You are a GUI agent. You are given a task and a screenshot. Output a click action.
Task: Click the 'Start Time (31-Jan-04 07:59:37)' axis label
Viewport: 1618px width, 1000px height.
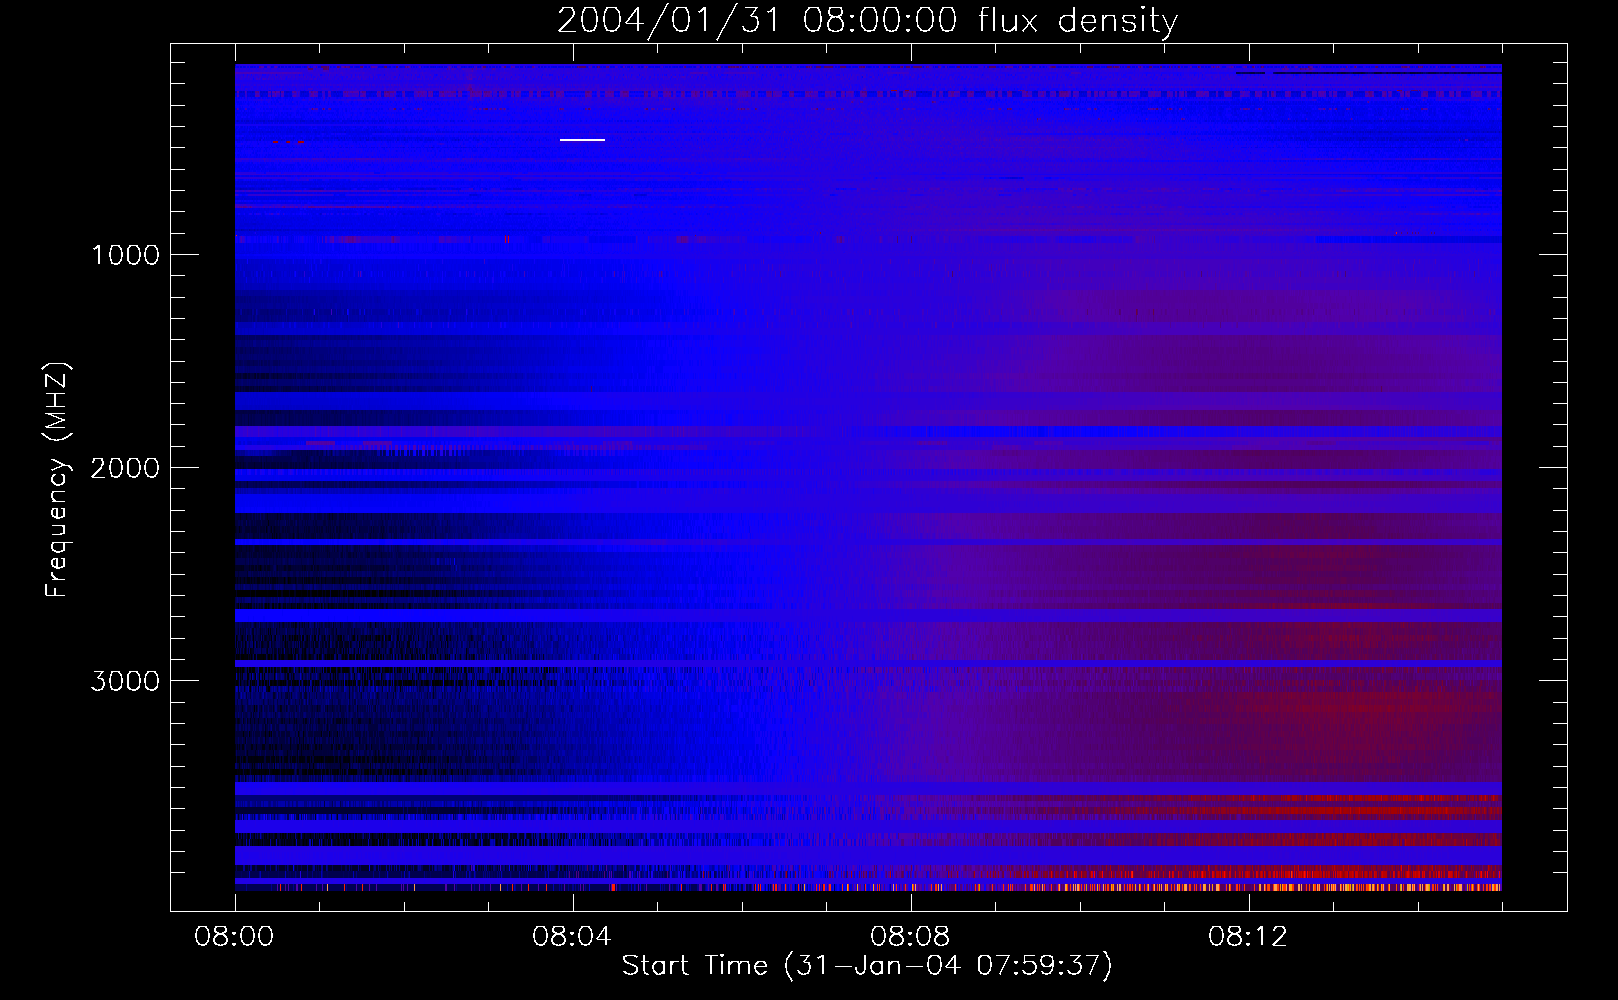pyautogui.click(x=867, y=966)
